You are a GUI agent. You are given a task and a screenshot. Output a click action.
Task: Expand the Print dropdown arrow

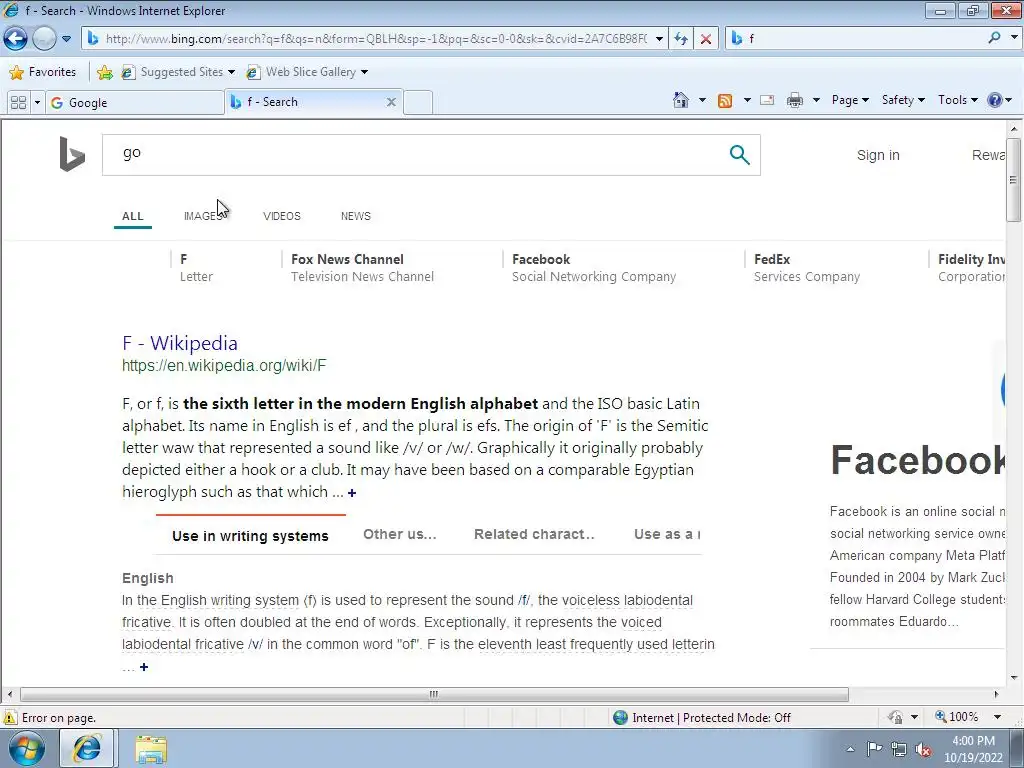(x=816, y=100)
